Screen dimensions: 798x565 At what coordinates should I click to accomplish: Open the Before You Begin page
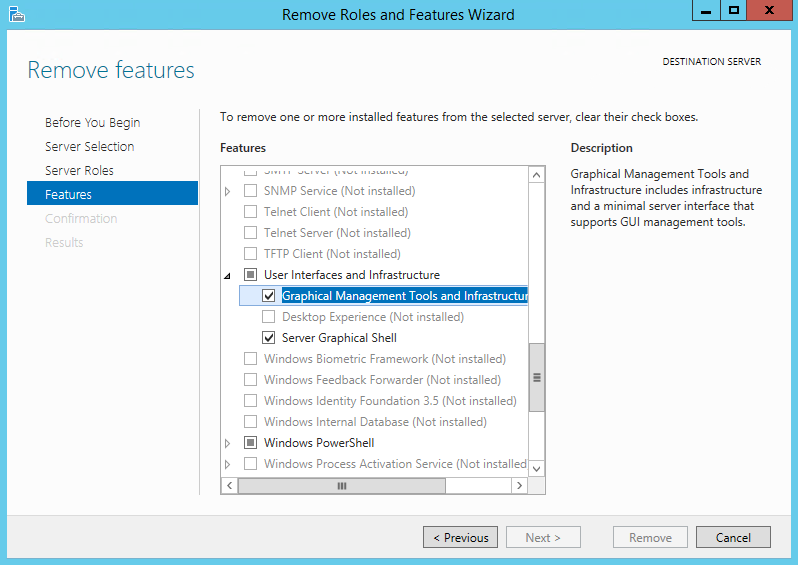pyautogui.click(x=93, y=123)
